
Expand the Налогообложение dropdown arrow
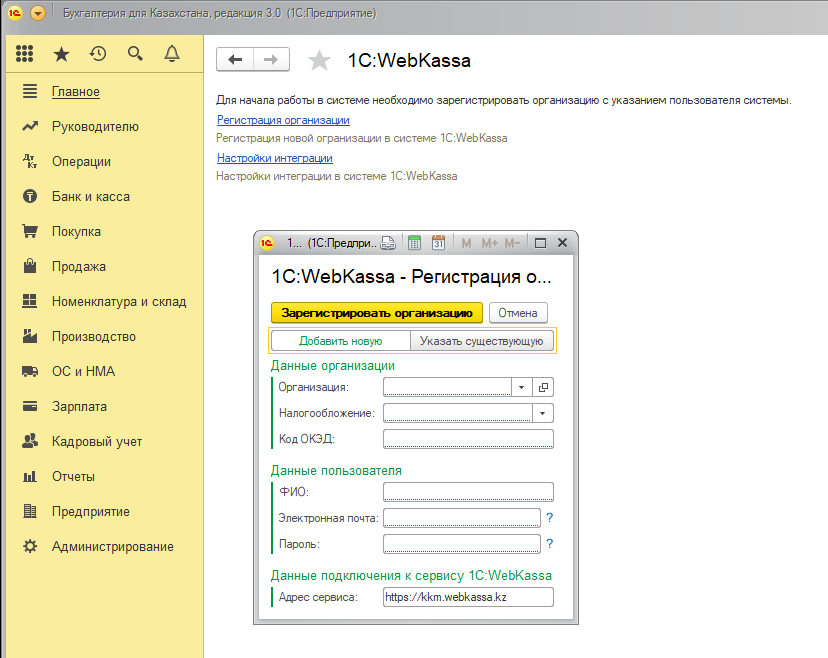coord(543,413)
